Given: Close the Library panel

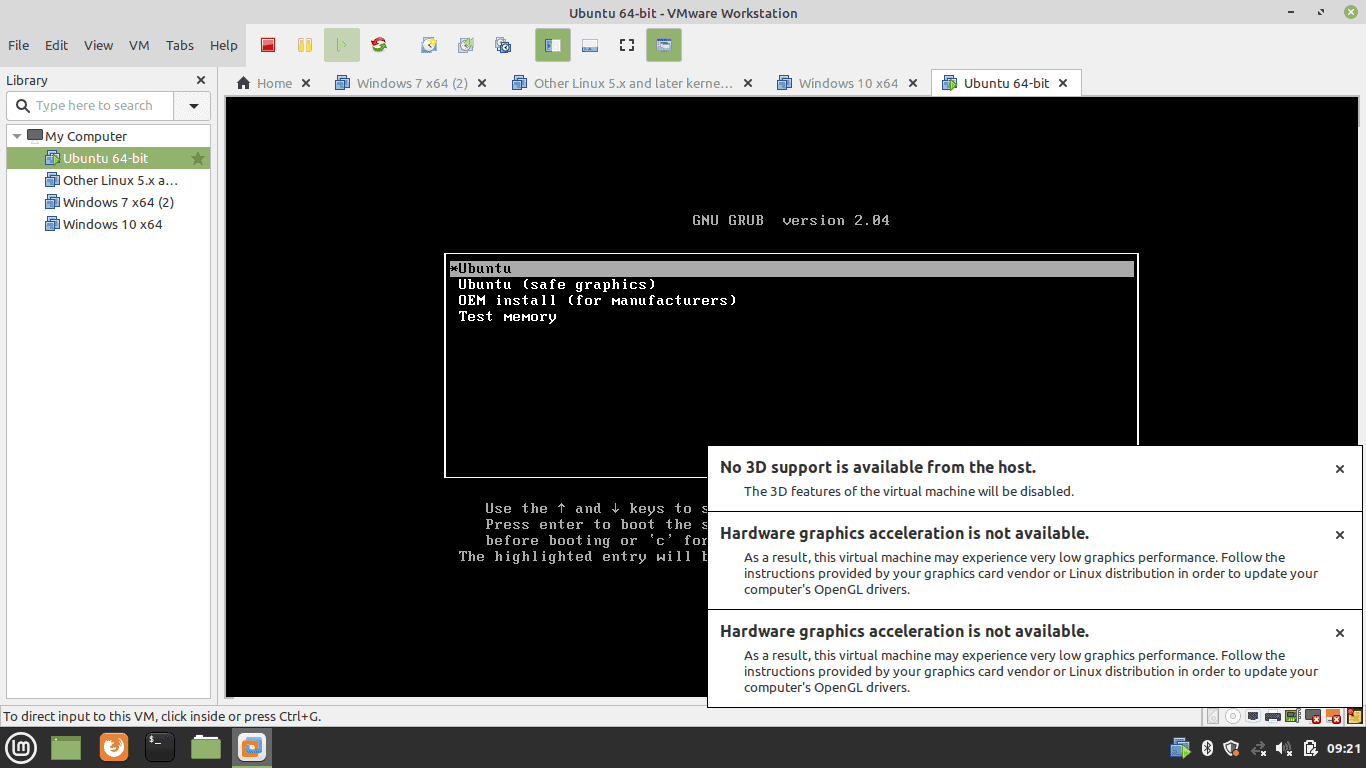Looking at the screenshot, I should (x=201, y=80).
